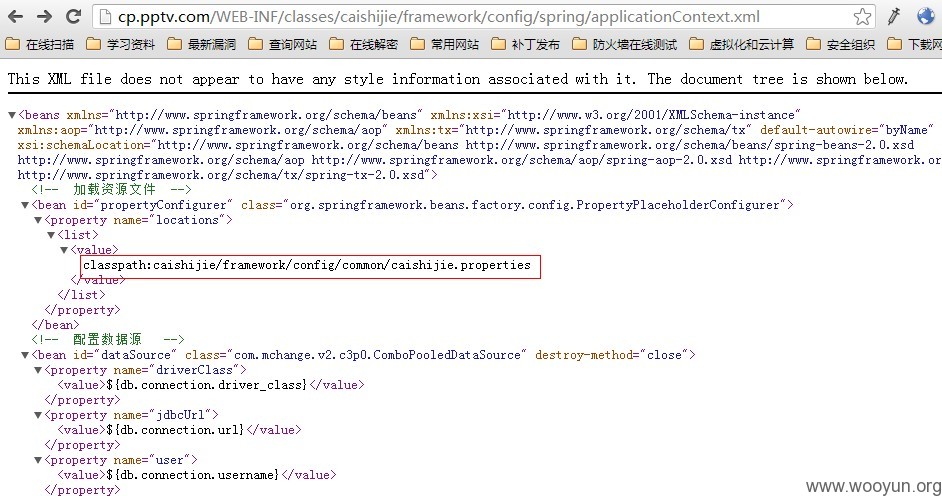Open the 补丁发布 bookmark folder
Image resolution: width=942 pixels, height=496 pixels.
point(526,44)
